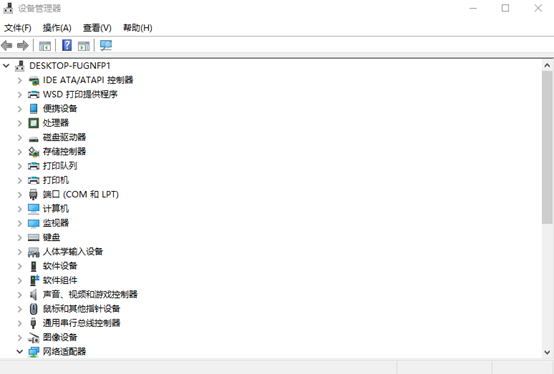Expand the 处理器 node

click(x=20, y=123)
